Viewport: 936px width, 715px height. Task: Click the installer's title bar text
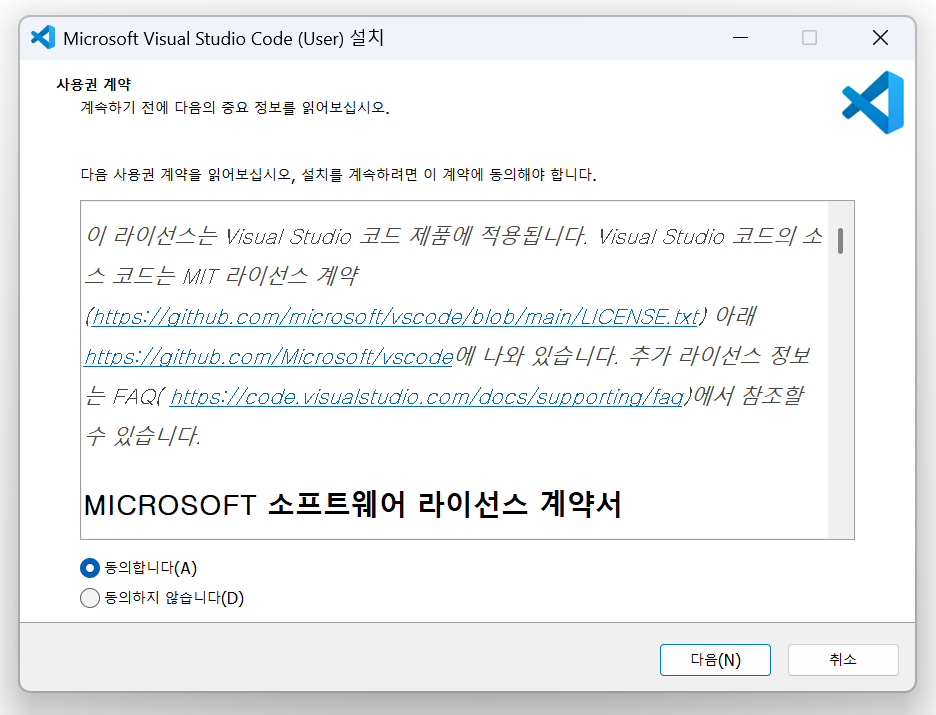click(x=223, y=38)
